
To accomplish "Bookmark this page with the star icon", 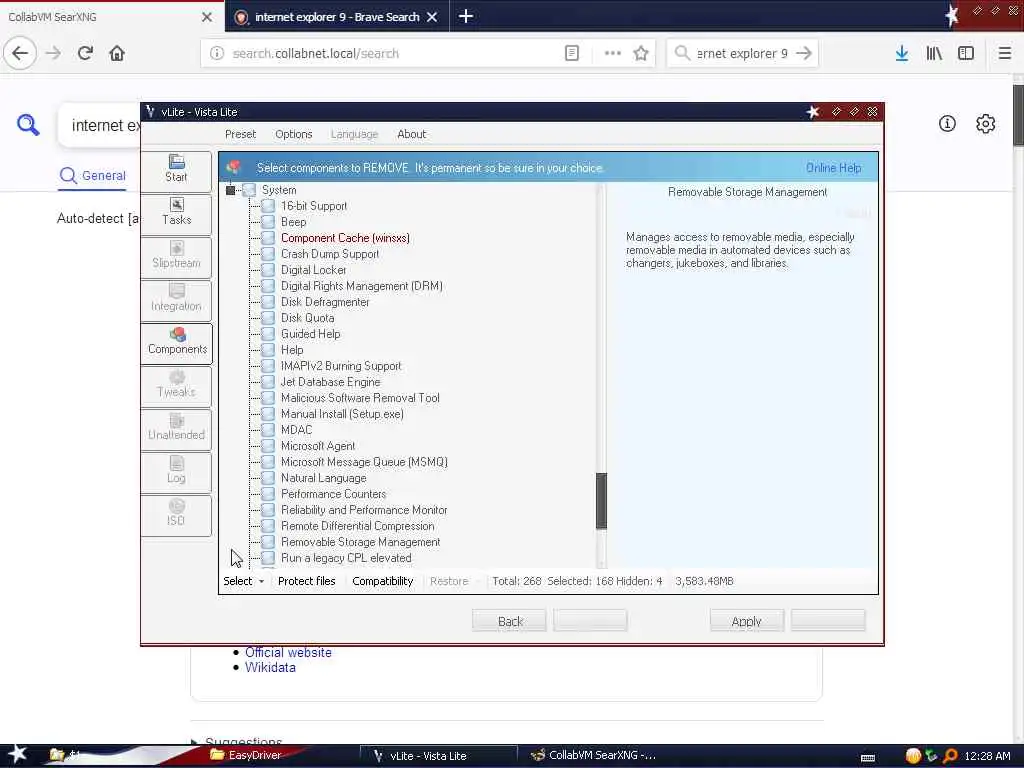I will pyautogui.click(x=641, y=54).
